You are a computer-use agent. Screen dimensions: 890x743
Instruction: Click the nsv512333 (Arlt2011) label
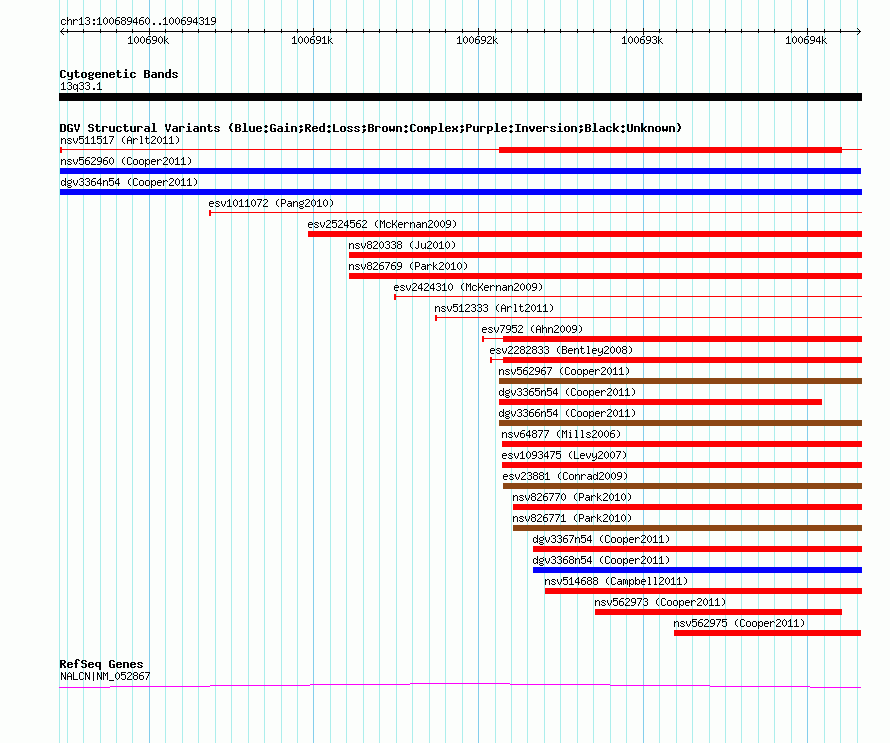coord(494,308)
